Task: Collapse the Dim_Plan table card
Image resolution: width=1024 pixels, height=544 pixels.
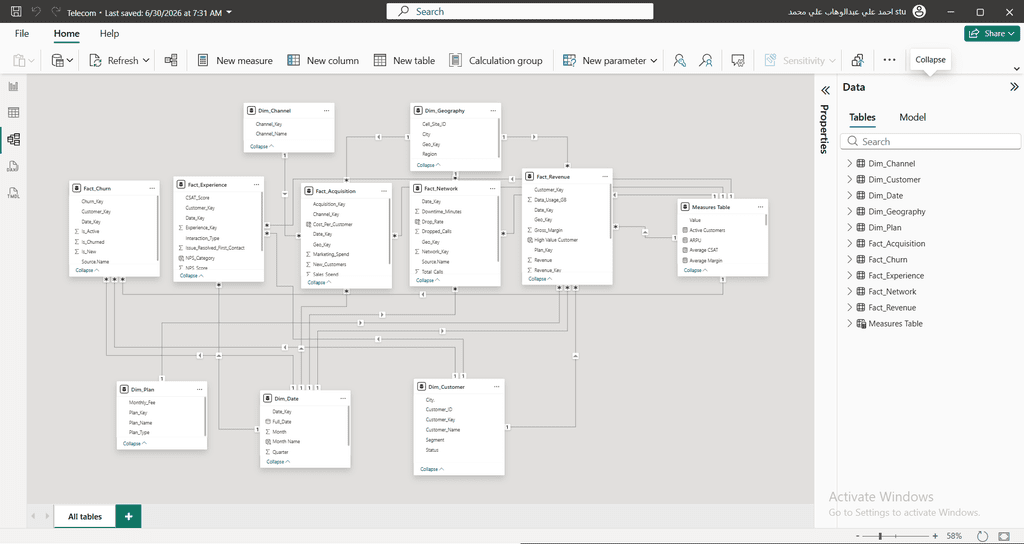Action: pos(134,443)
